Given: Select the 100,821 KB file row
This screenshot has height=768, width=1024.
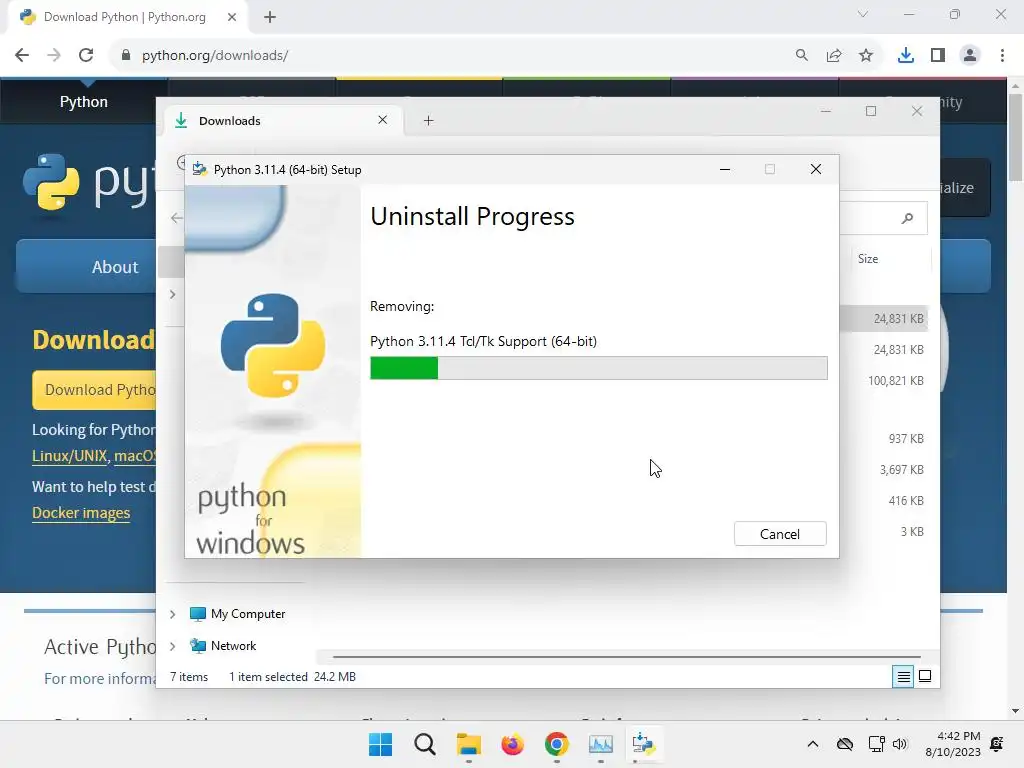Looking at the screenshot, I should pos(895,381).
